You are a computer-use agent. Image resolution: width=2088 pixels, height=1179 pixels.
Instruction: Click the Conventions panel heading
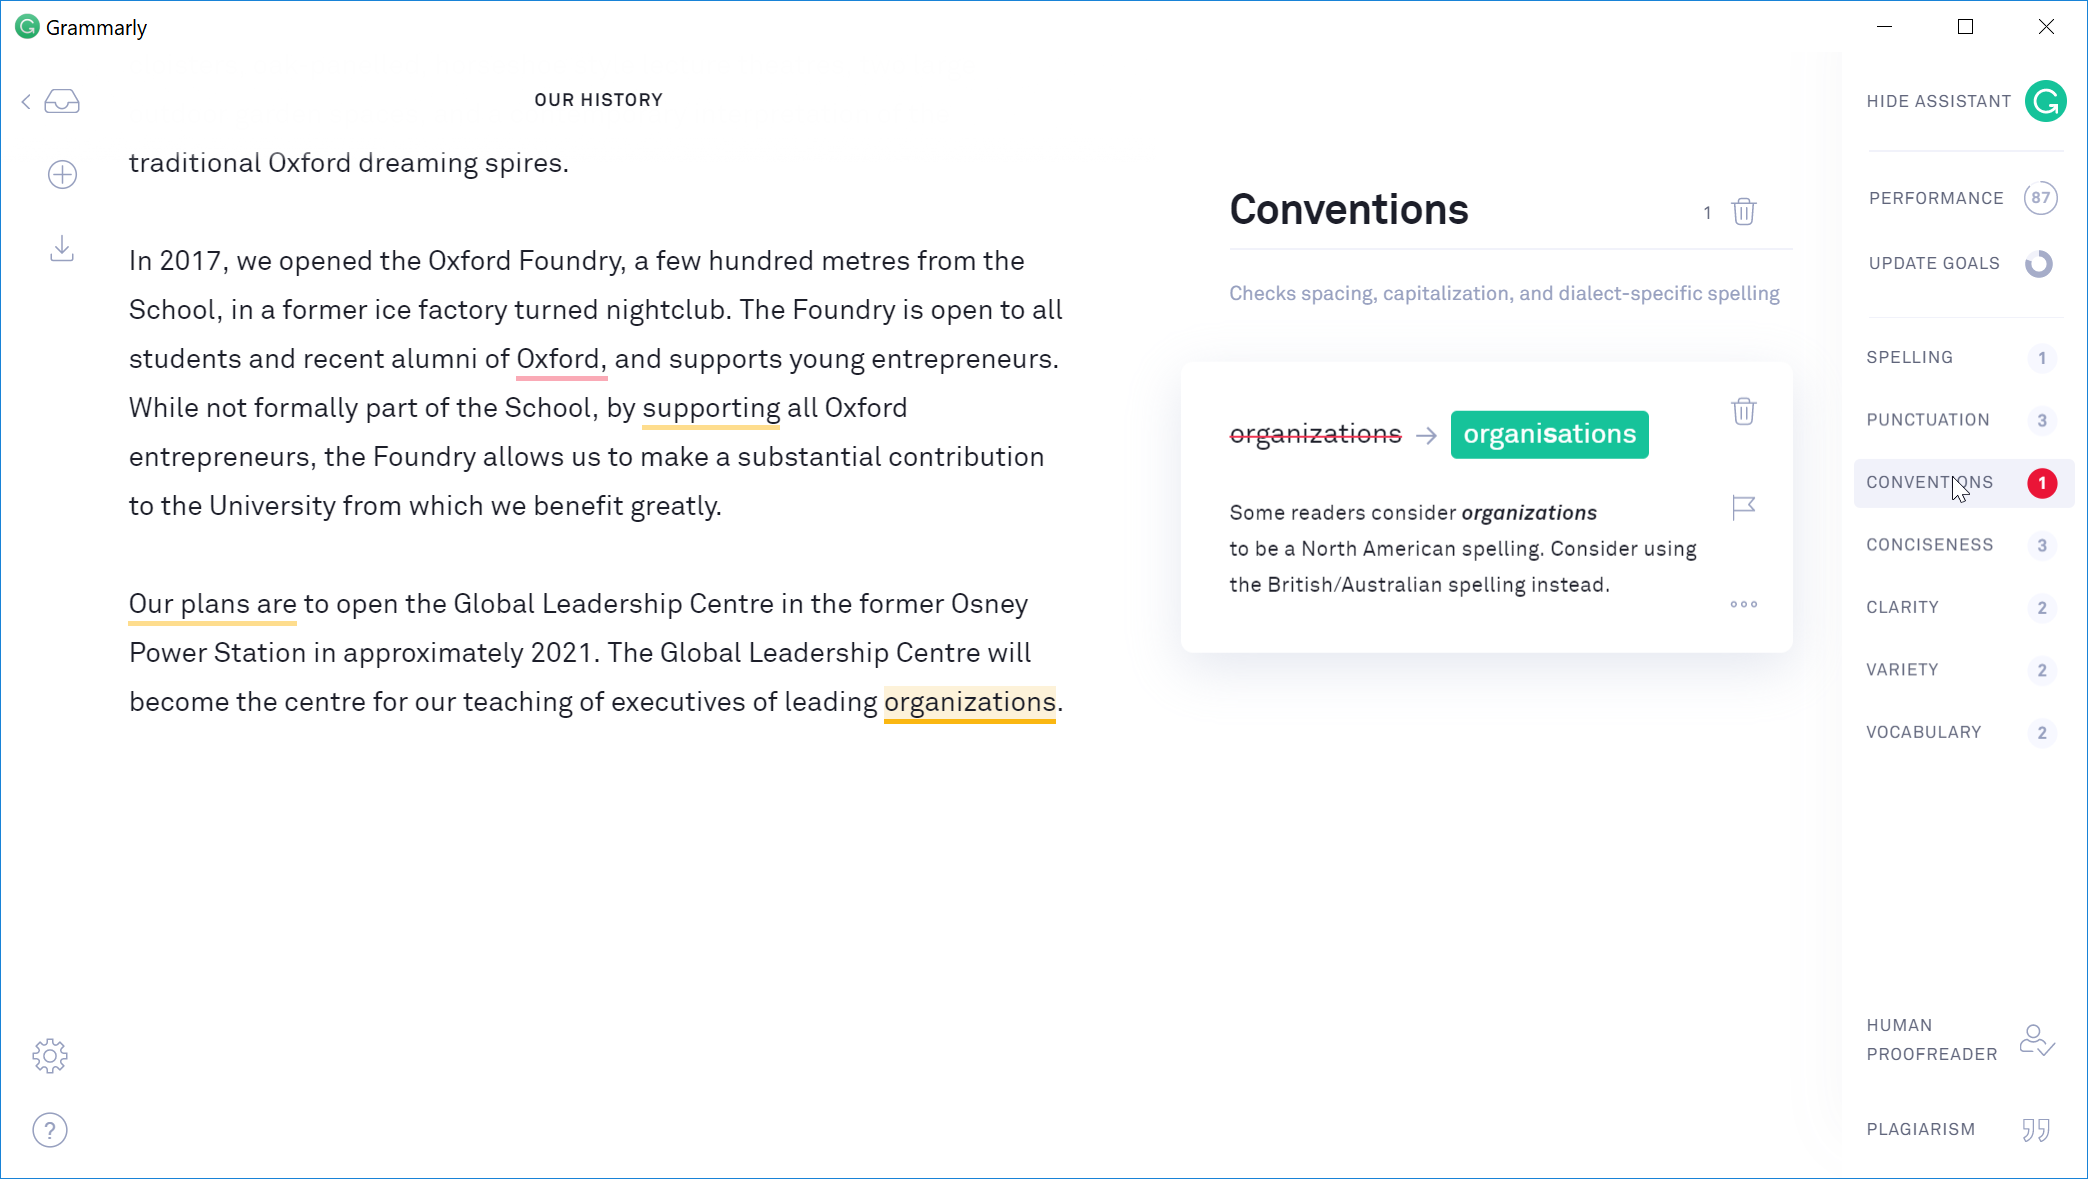coord(1348,210)
